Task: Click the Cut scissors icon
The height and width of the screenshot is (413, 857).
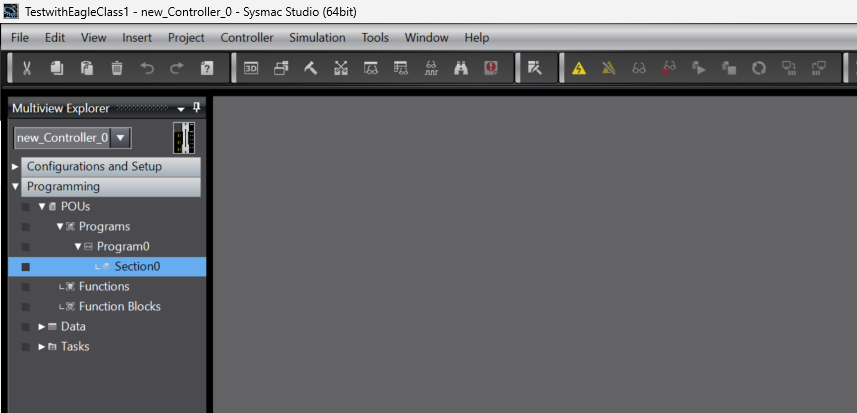Action: pyautogui.click(x=27, y=68)
